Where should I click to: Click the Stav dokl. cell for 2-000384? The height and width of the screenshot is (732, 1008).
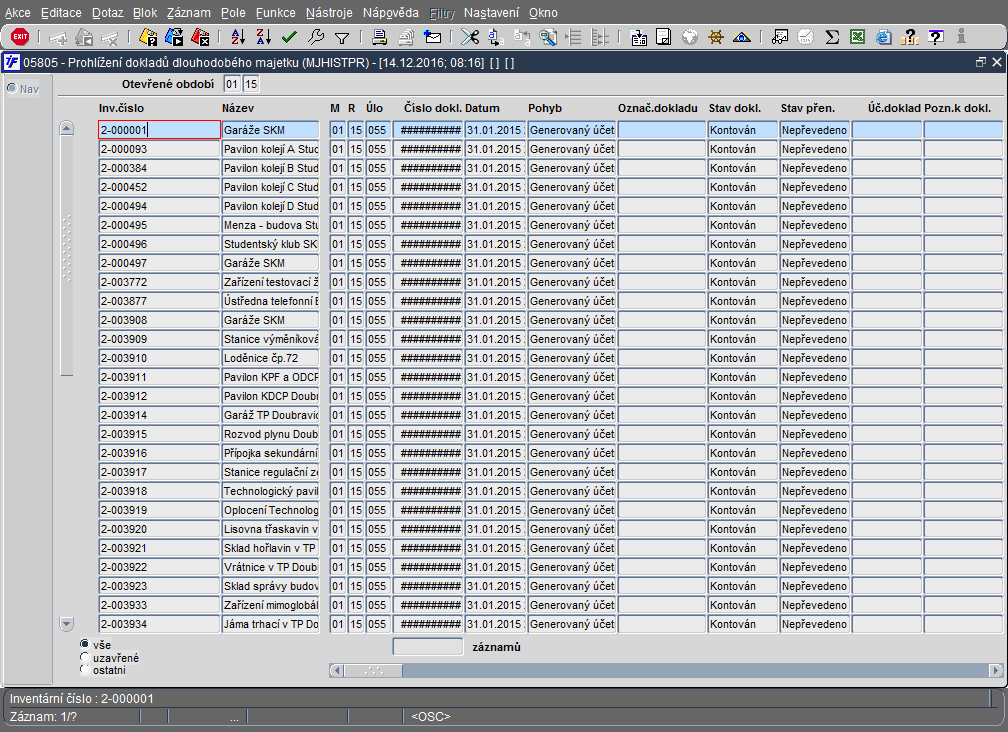[x=742, y=168]
